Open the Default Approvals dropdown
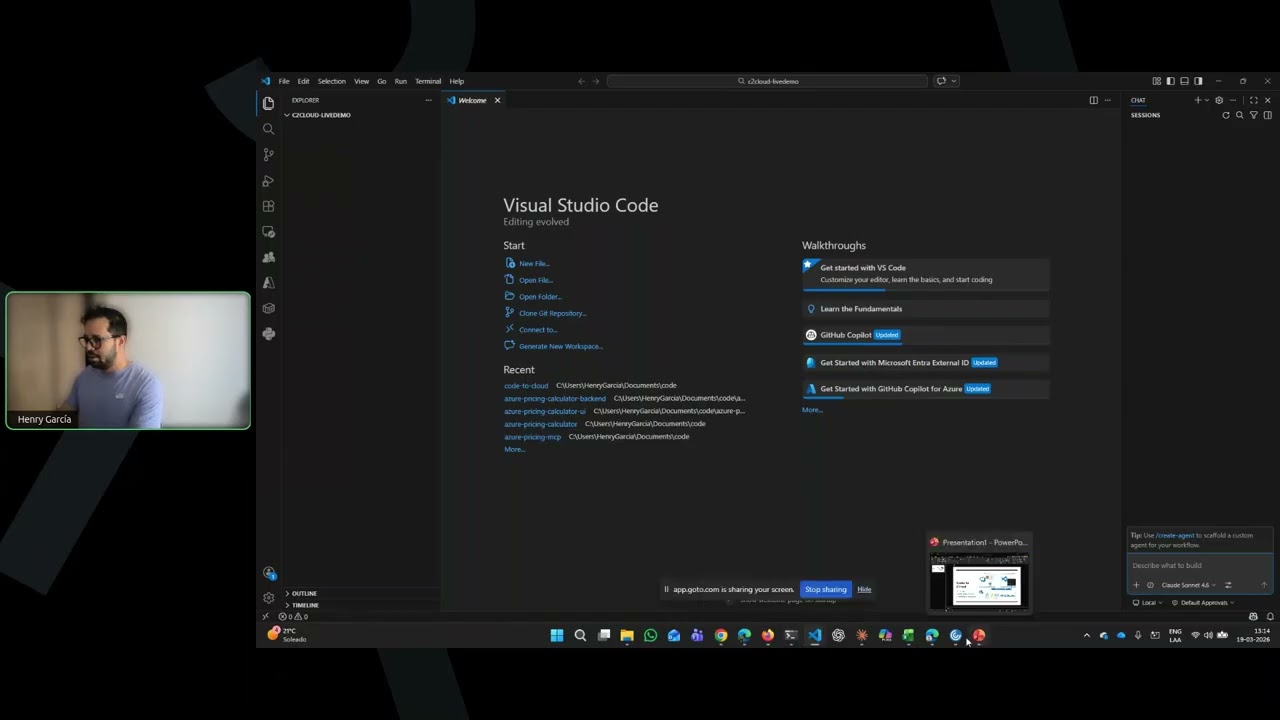This screenshot has height=720, width=1280. [1203, 603]
